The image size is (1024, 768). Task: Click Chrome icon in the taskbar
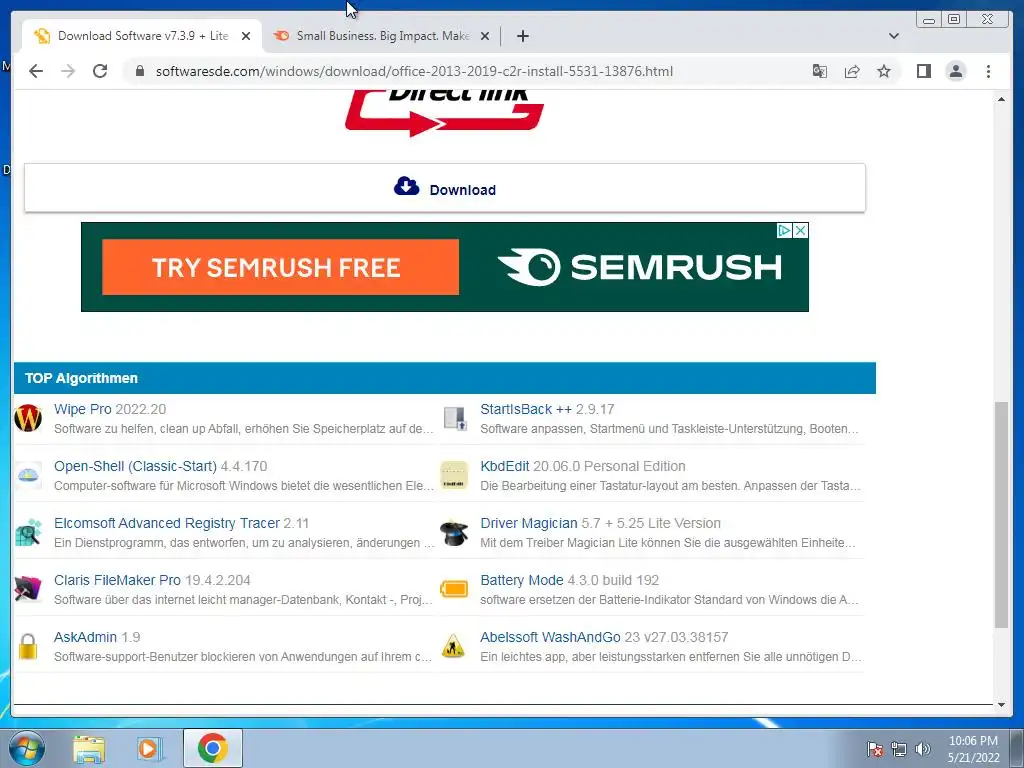213,748
